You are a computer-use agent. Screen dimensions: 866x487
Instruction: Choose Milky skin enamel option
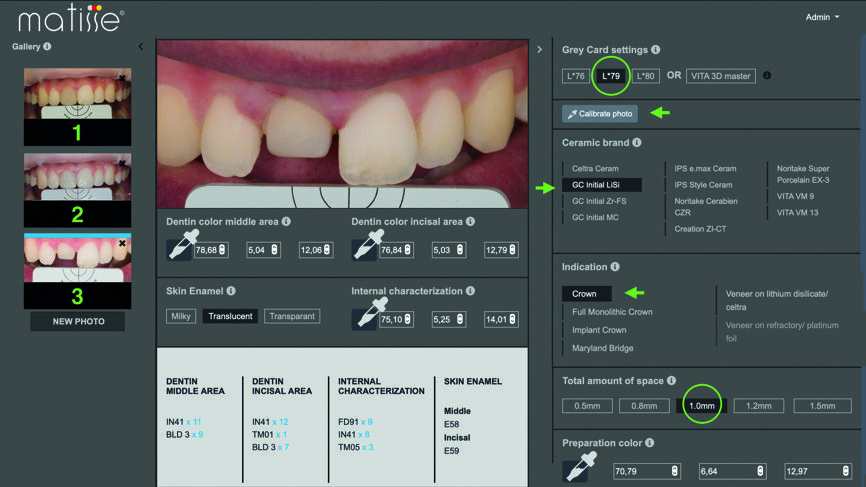181,316
